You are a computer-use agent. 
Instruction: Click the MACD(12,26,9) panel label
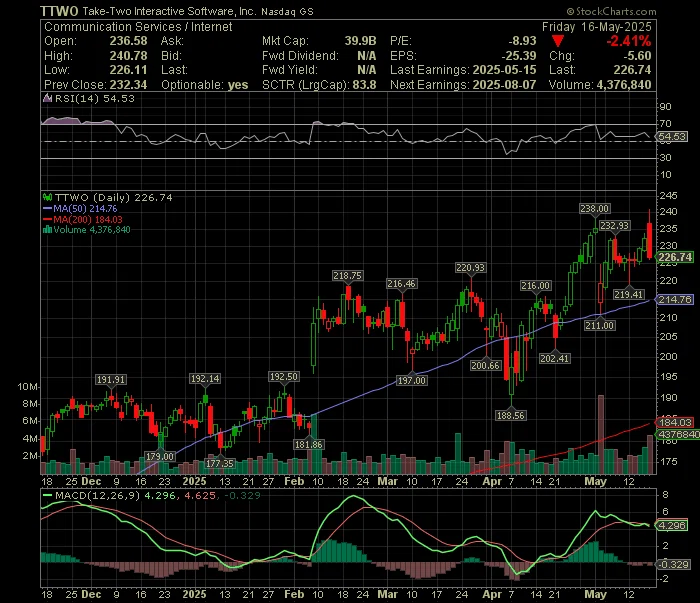point(97,495)
